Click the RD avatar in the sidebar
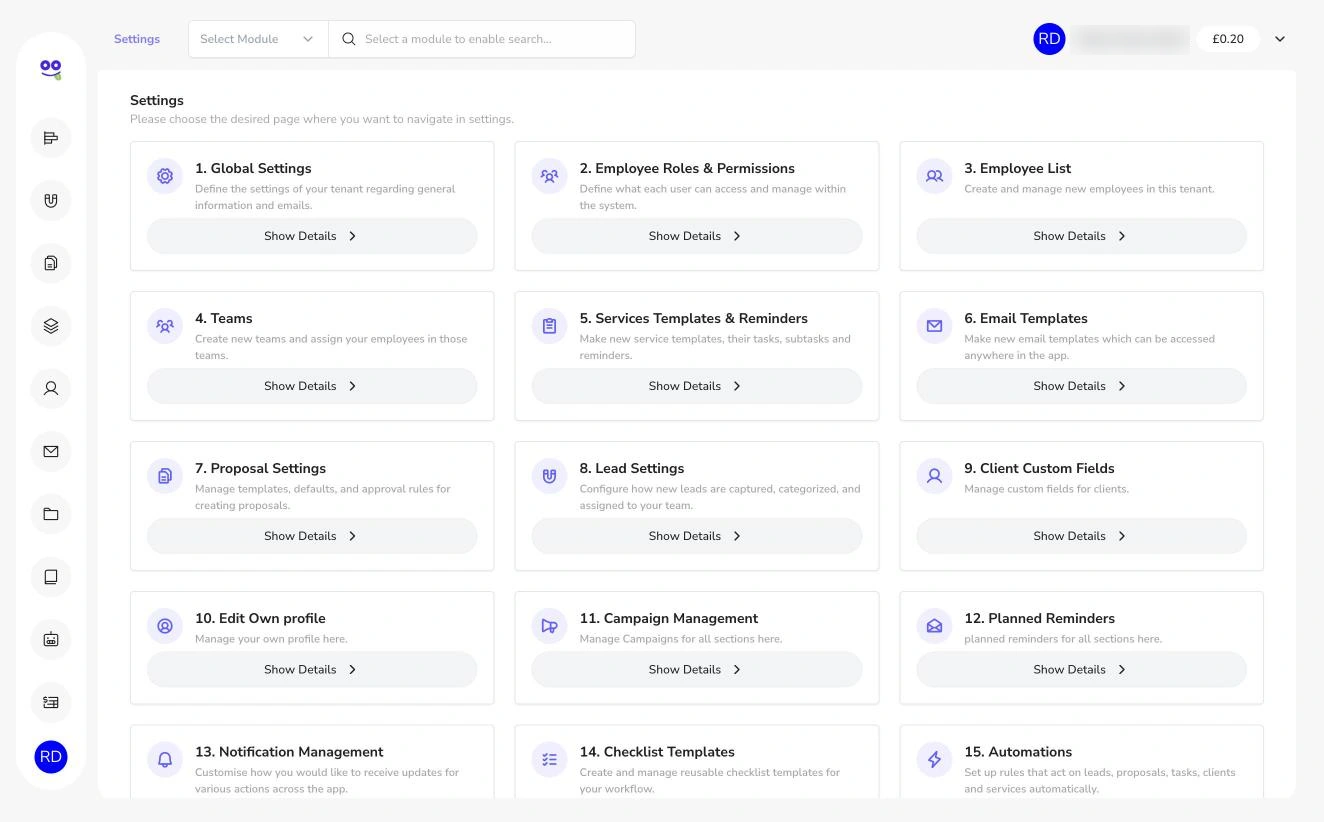 point(51,757)
